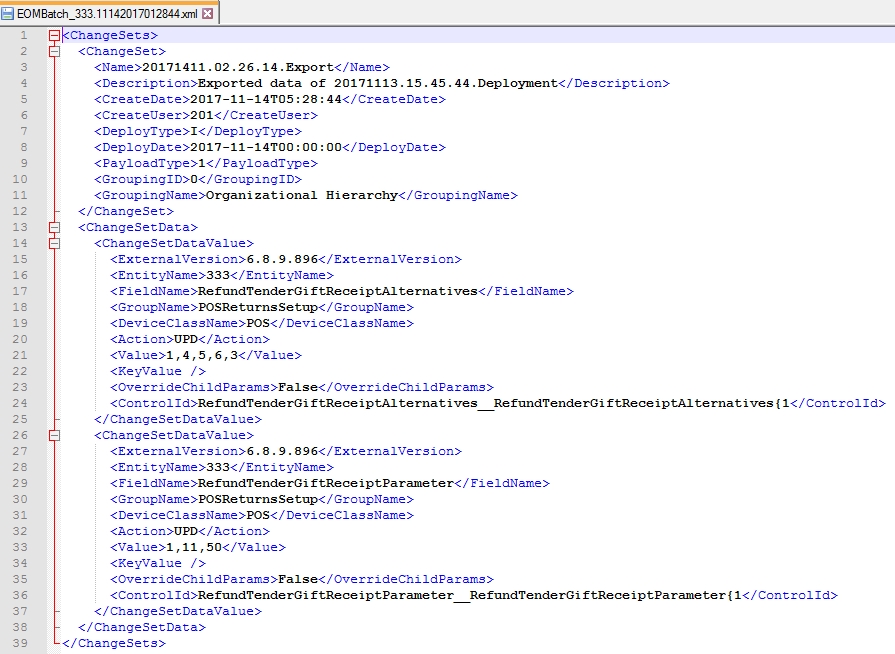Image resolution: width=895 pixels, height=654 pixels.
Task: Click the CreateUser value 201
Action: pos(201,115)
